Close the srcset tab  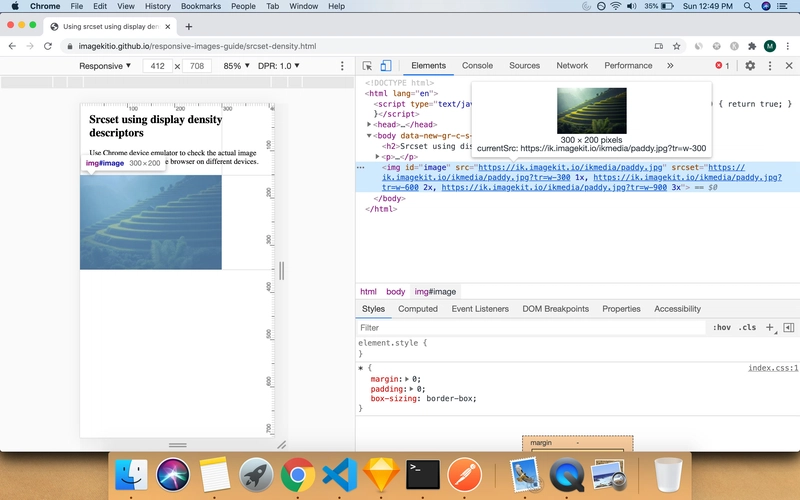(168, 27)
